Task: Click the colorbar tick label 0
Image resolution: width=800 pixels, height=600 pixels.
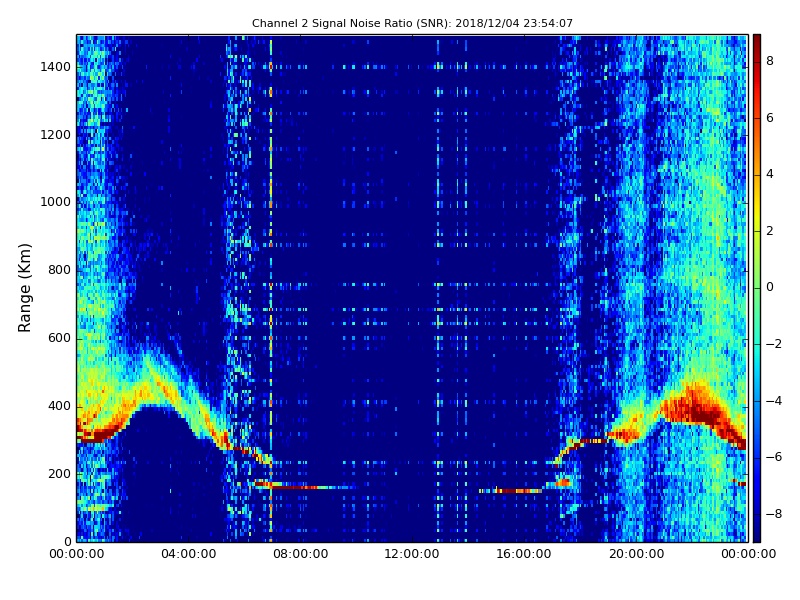Action: click(769, 287)
